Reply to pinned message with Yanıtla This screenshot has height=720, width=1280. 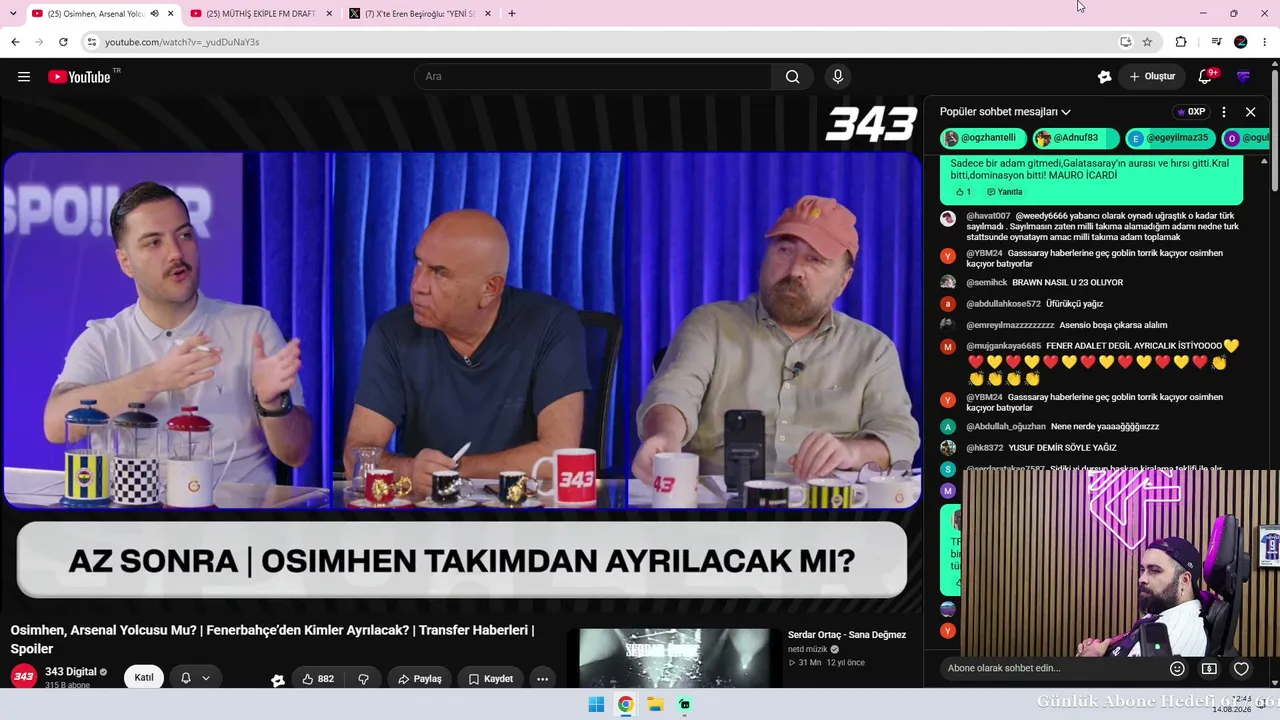[x=1005, y=192]
